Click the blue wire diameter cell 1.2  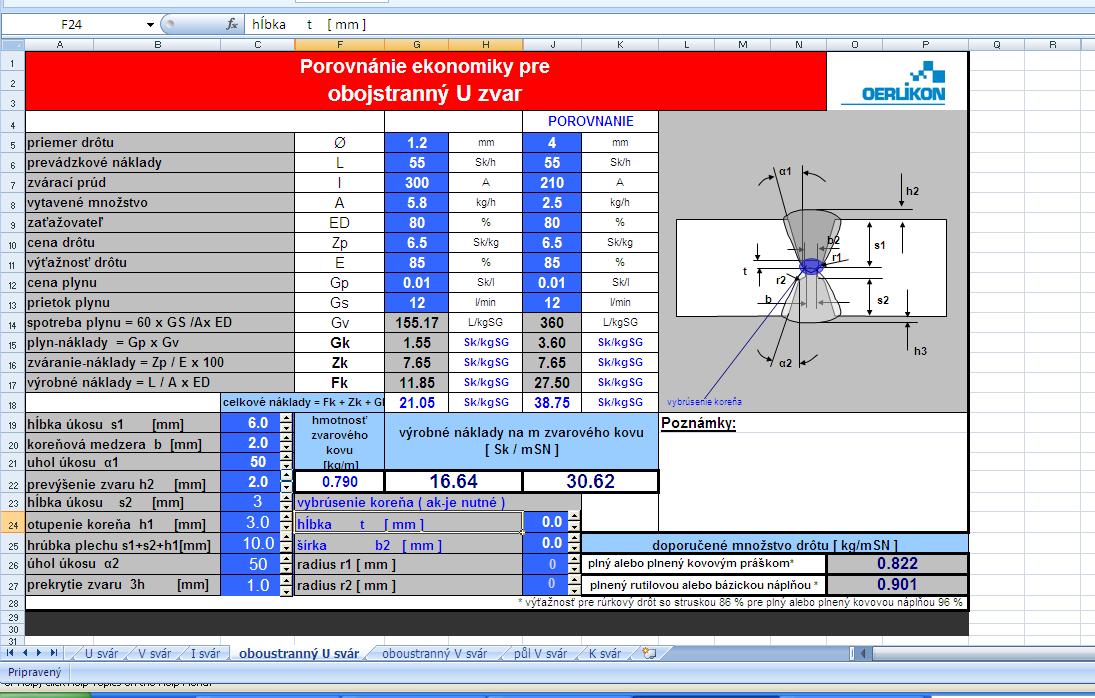416,143
